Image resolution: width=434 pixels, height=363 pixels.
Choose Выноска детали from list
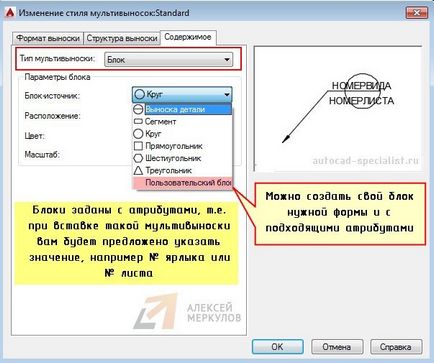[x=182, y=109]
